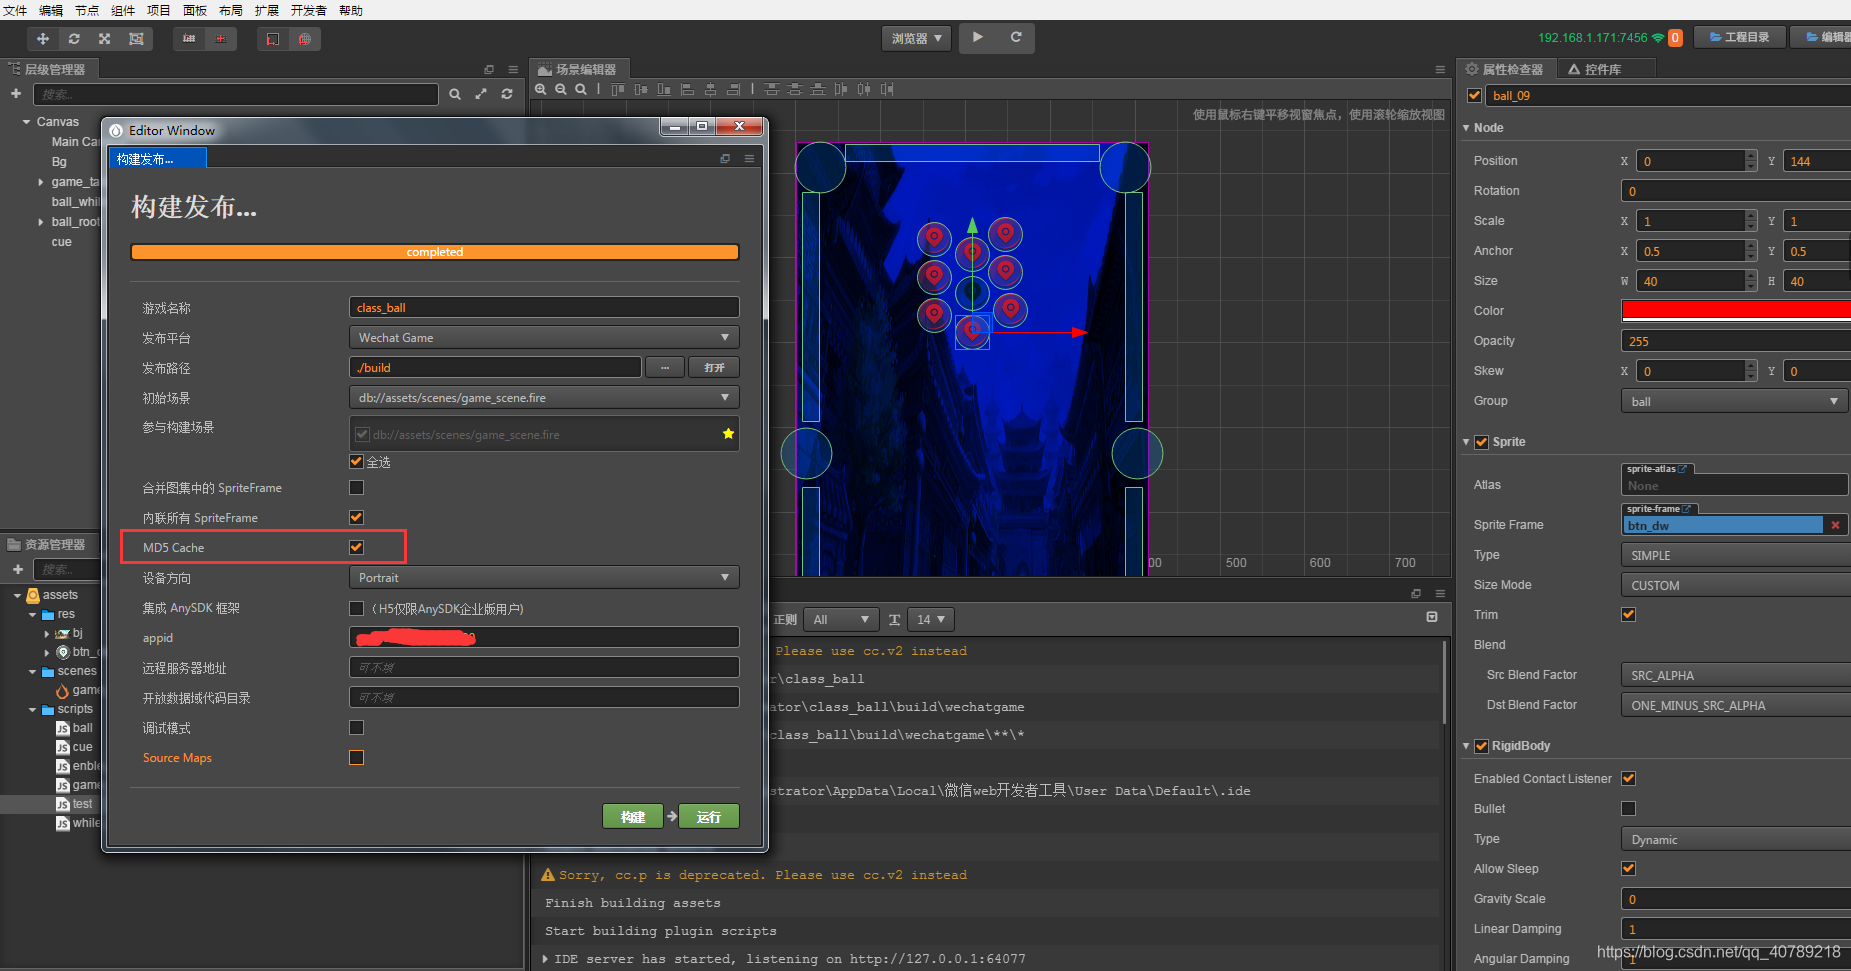Viewport: 1851px width, 971px height.
Task: Click the red node Color swatch
Action: tap(1736, 311)
